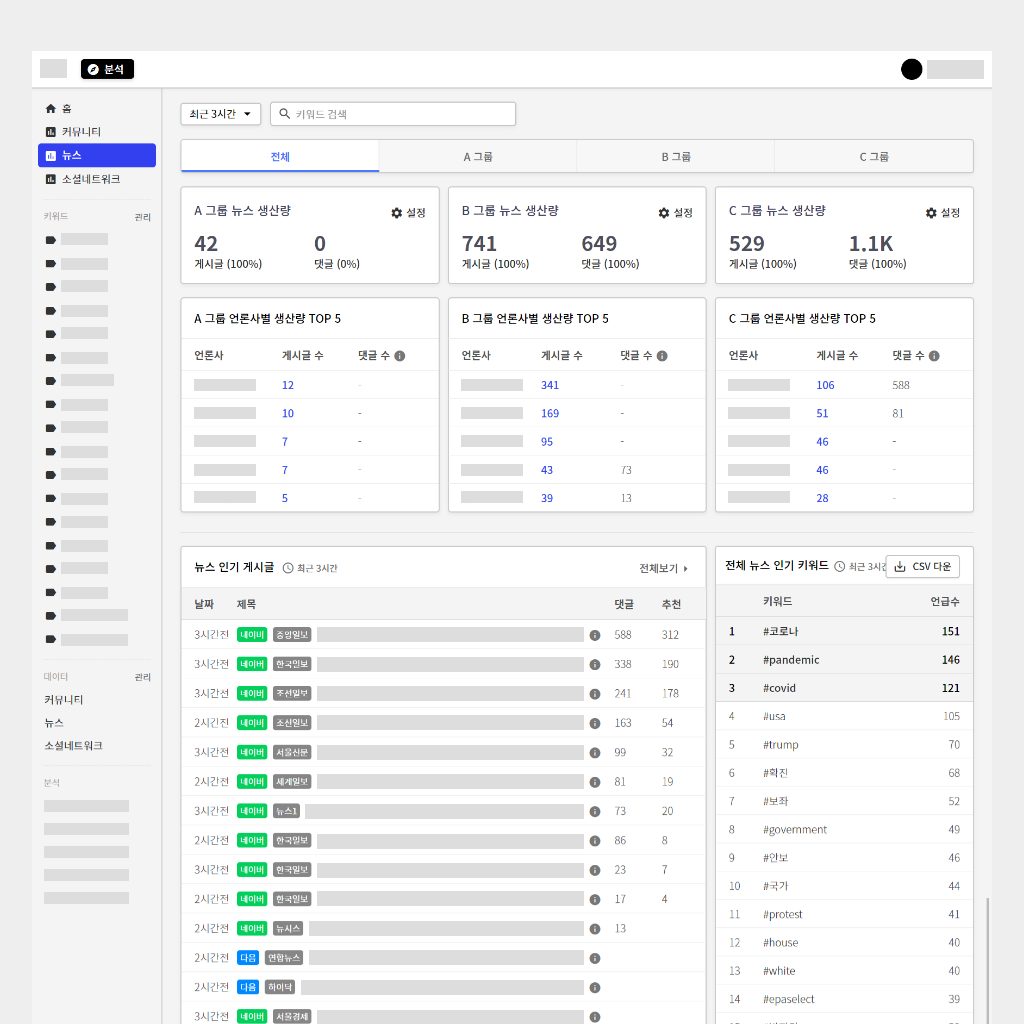Click 관리 link next to 키워드 section

point(143,217)
